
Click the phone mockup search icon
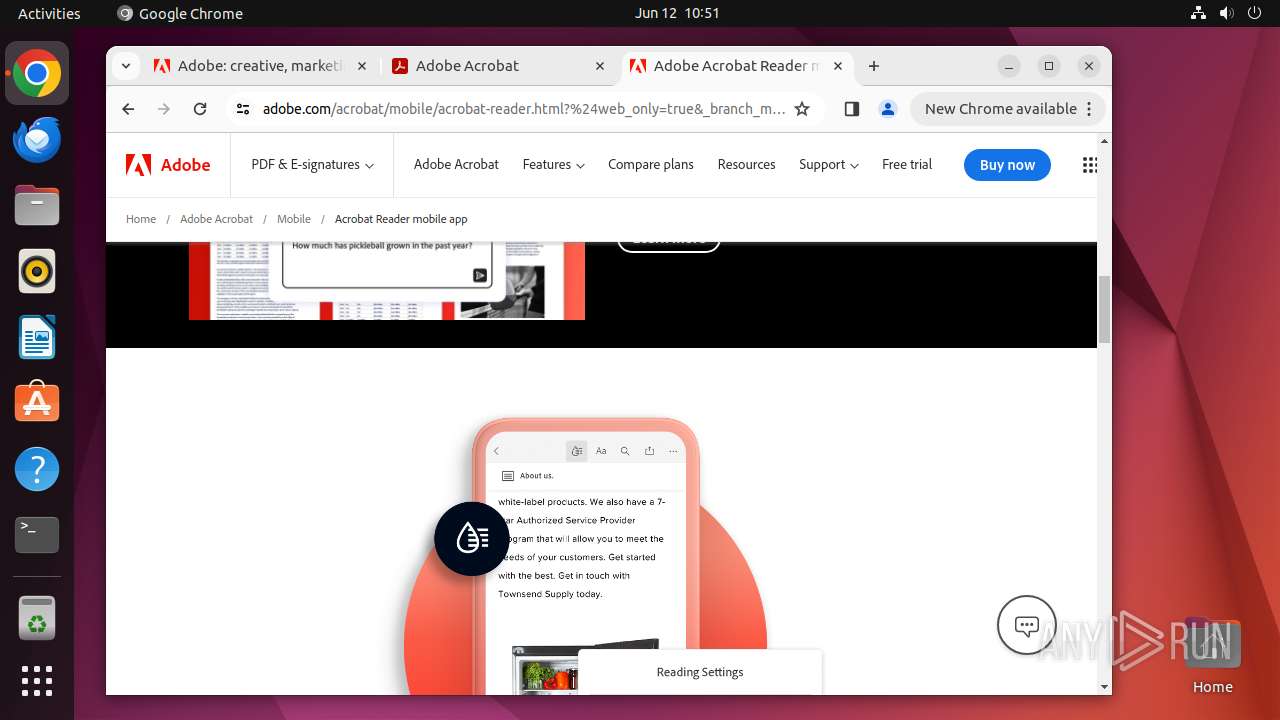[x=625, y=451]
